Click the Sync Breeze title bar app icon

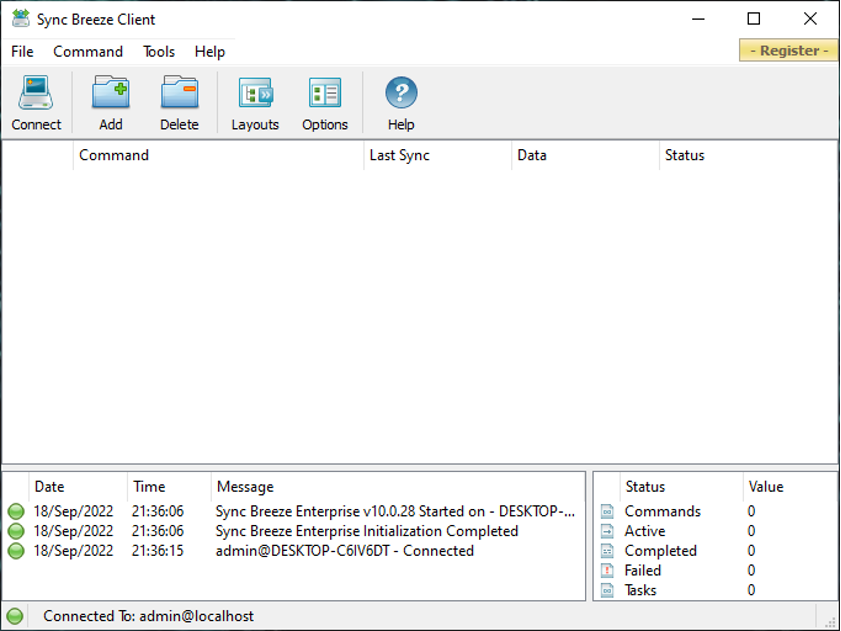tap(20, 18)
